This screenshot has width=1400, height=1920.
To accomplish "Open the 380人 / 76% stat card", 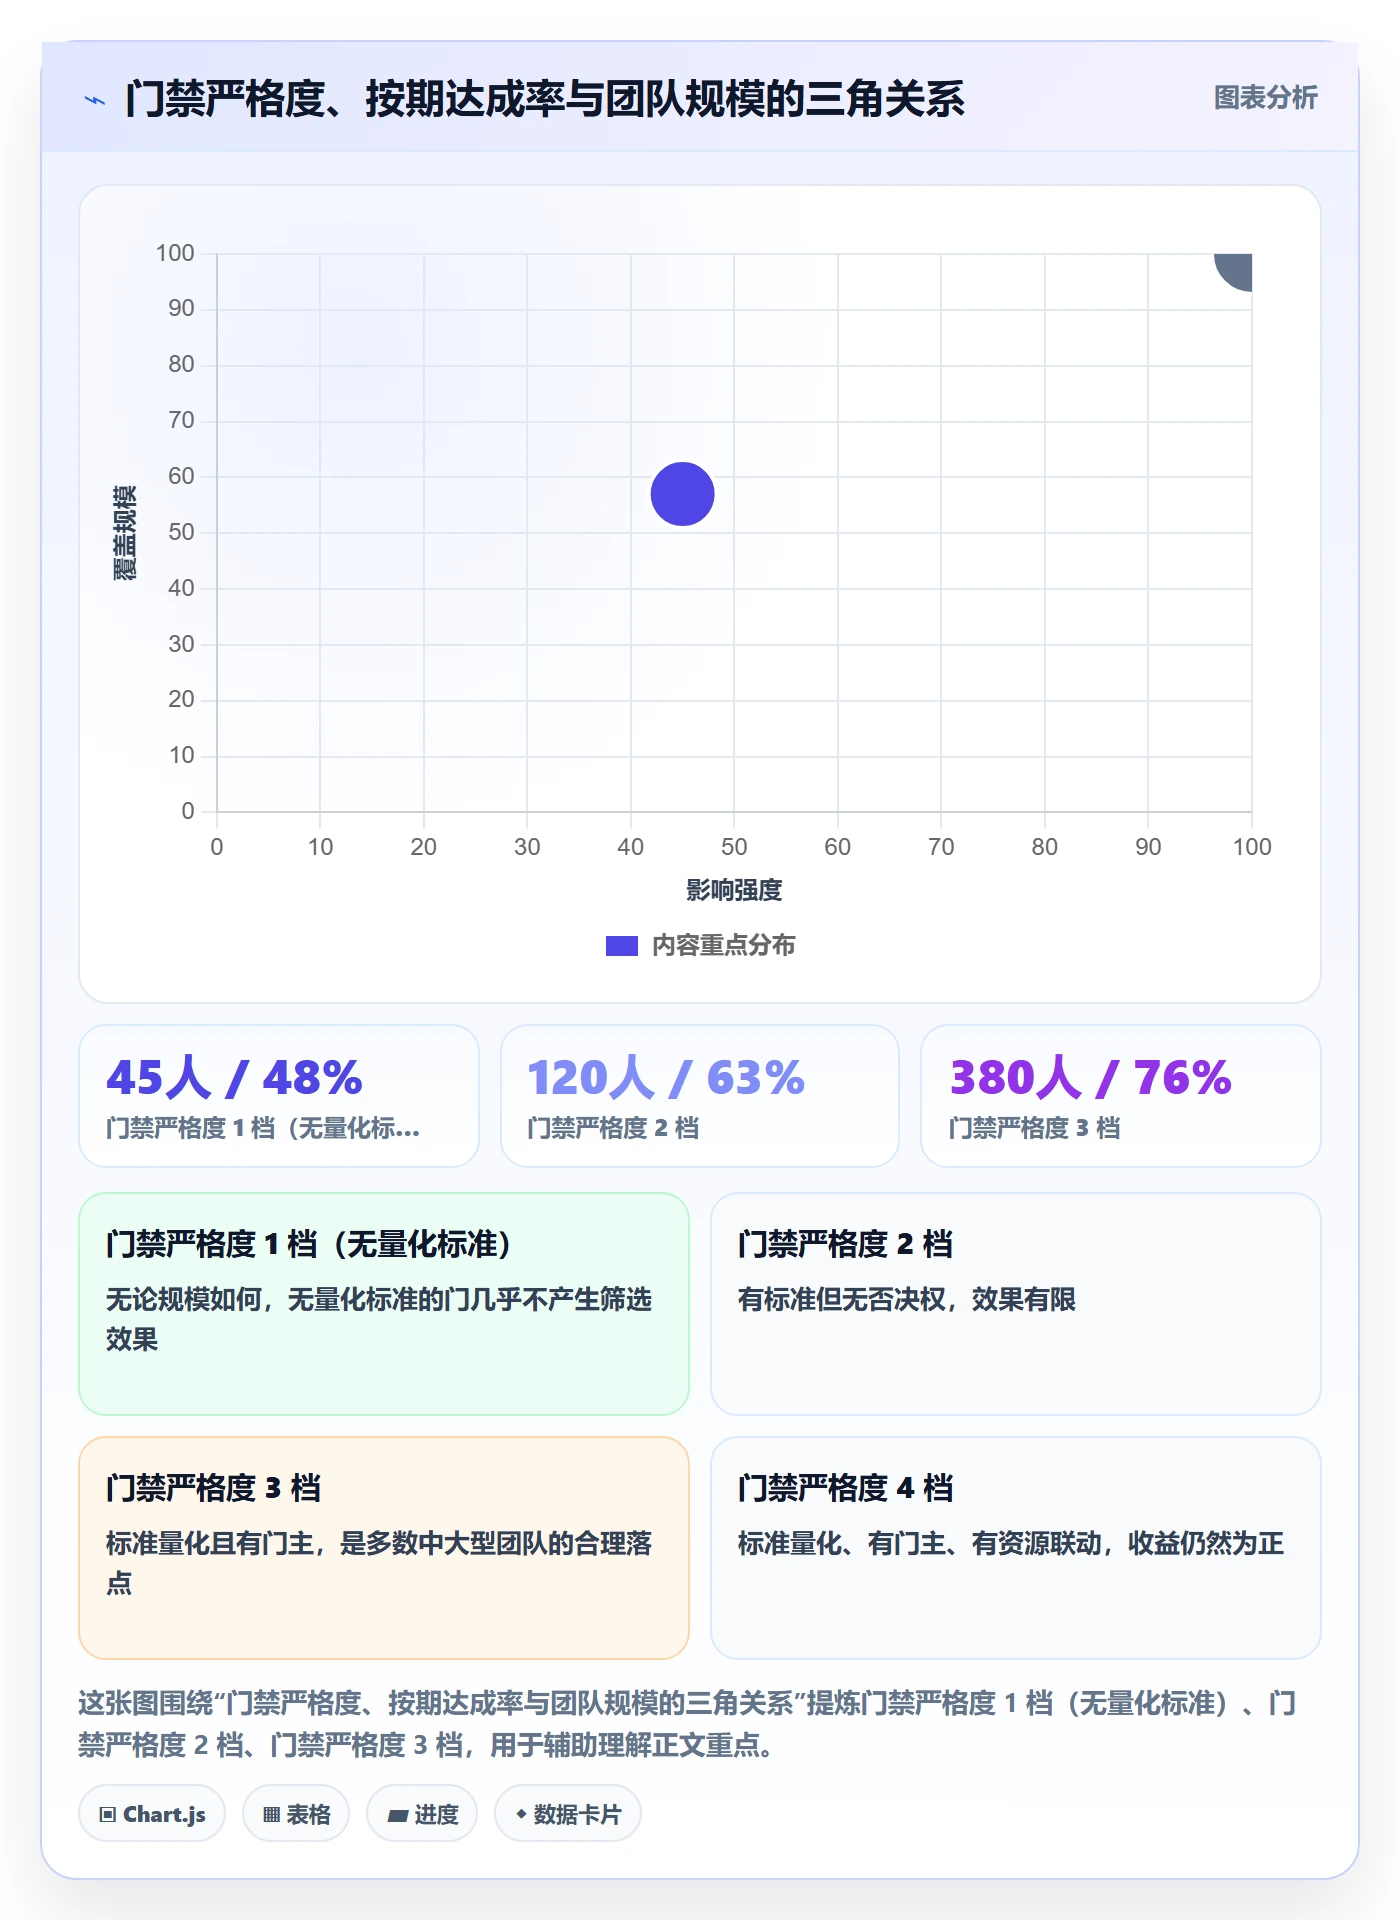I will click(1121, 1096).
